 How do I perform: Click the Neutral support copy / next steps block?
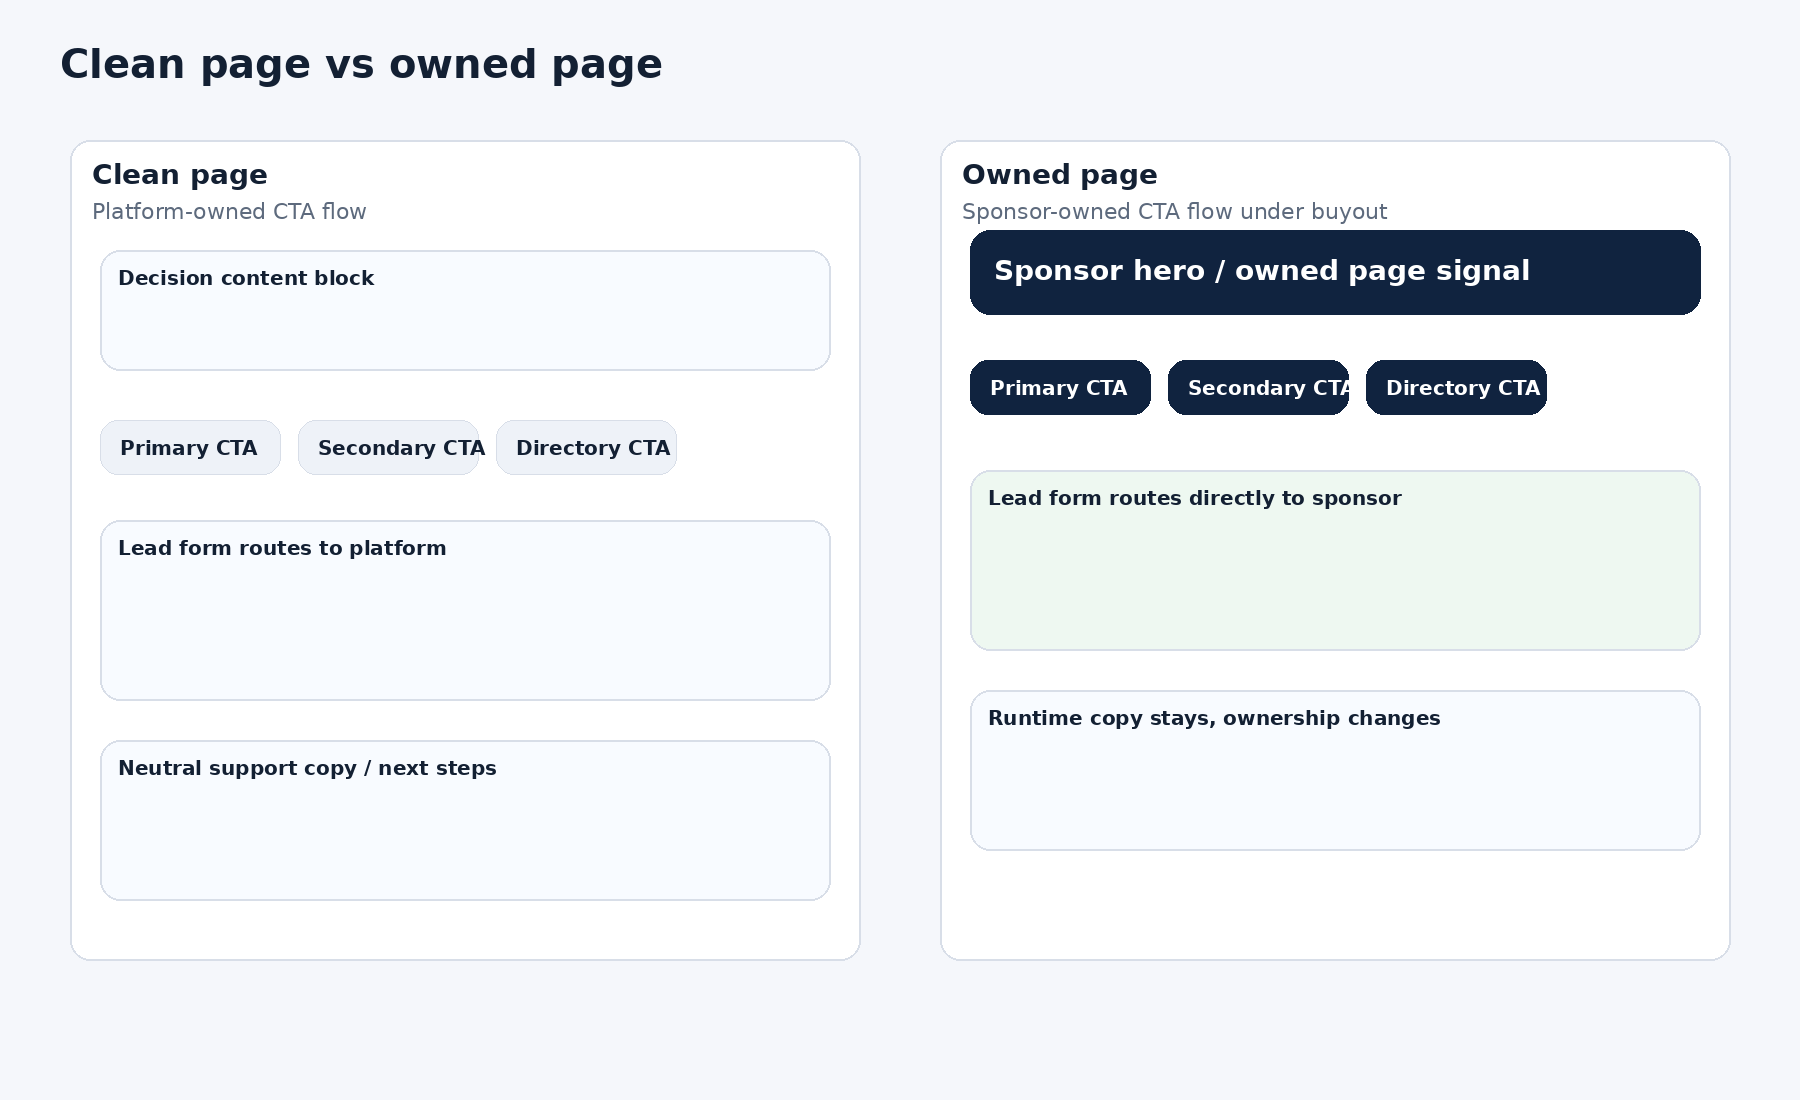coord(465,820)
